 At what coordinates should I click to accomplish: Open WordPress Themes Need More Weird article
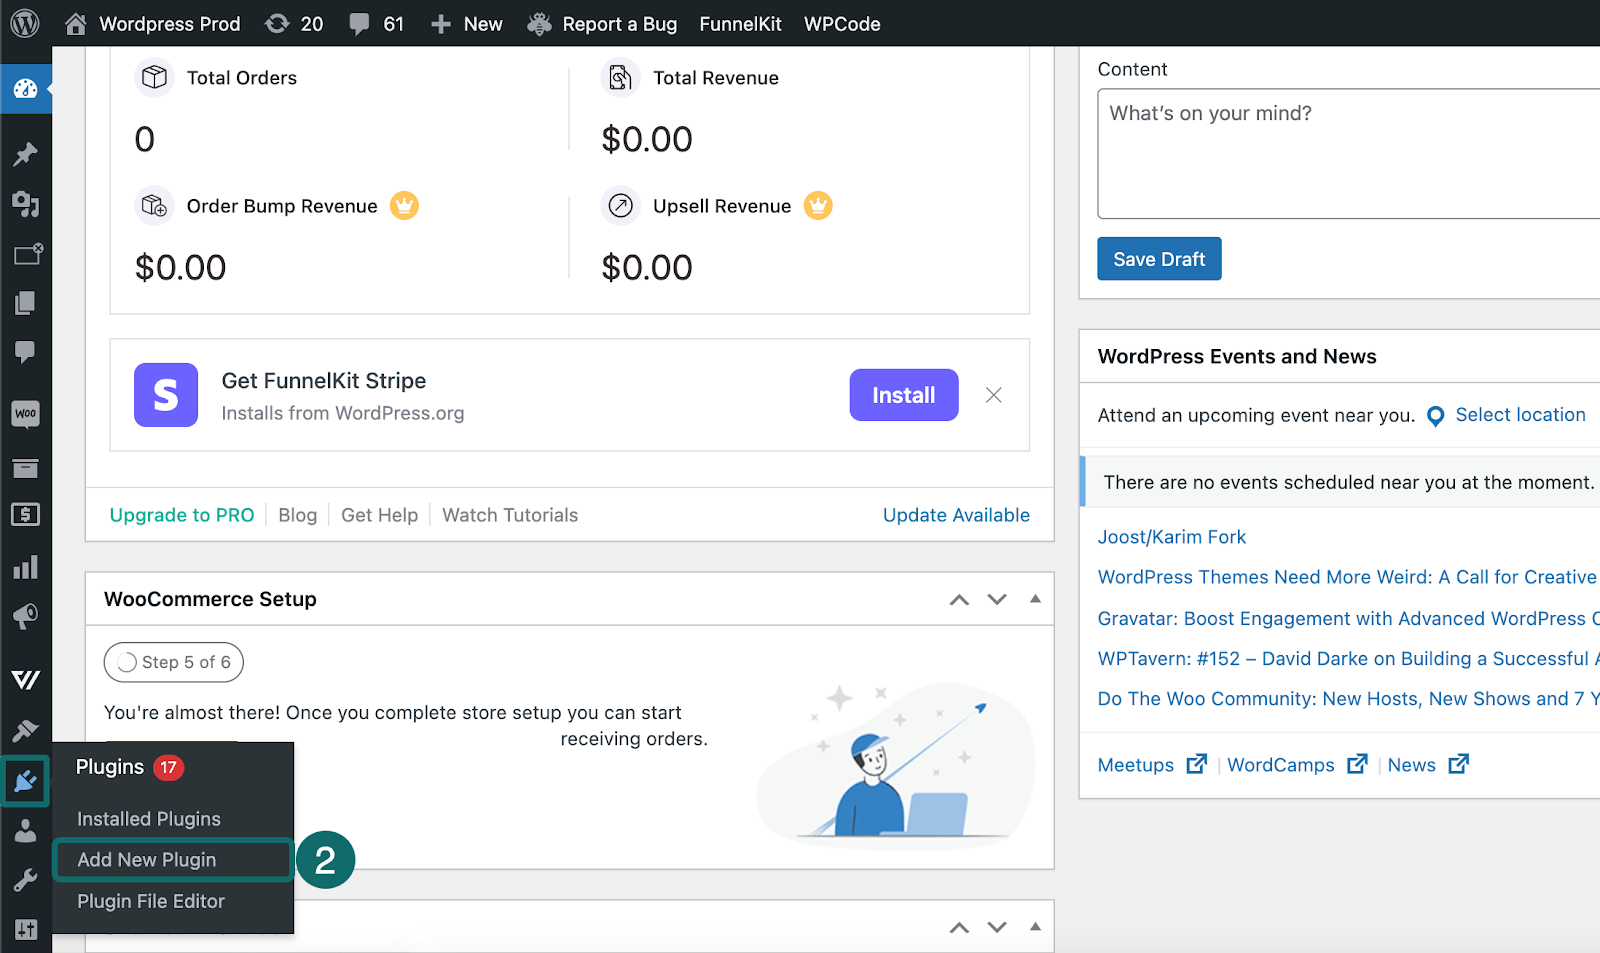(1348, 577)
